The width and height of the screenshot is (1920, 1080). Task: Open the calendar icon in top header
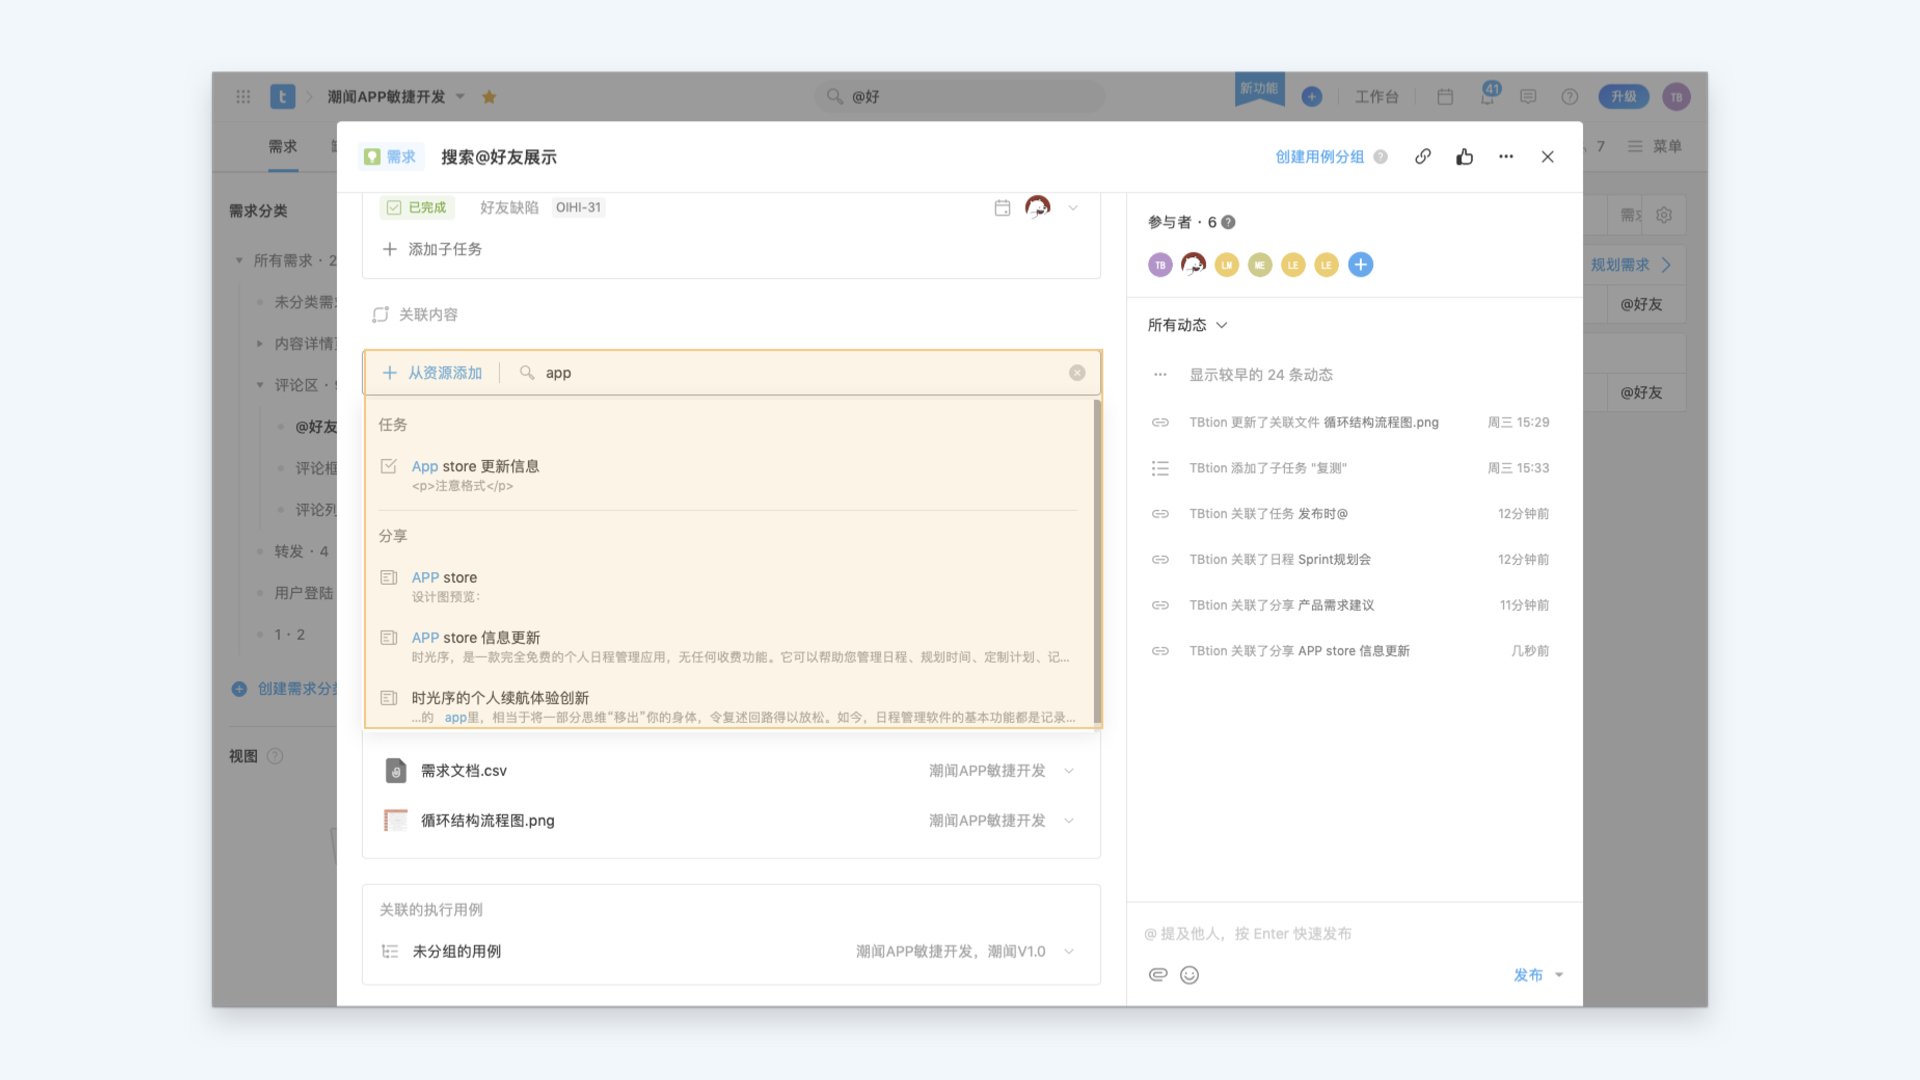pyautogui.click(x=1445, y=97)
